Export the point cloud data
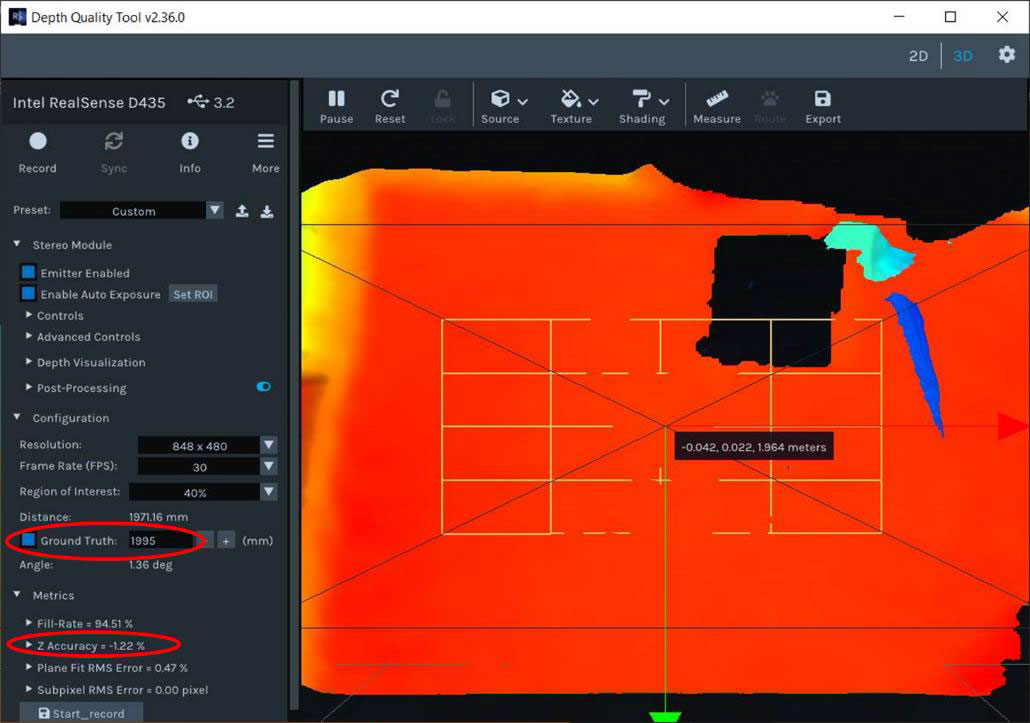The image size is (1030, 723). click(x=822, y=104)
